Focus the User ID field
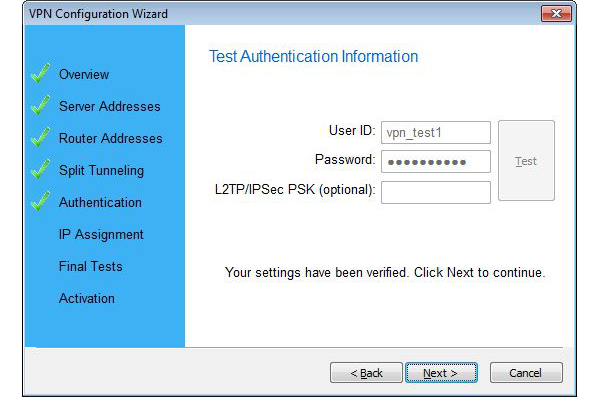Viewport: 600px width, 397px height. [436, 132]
